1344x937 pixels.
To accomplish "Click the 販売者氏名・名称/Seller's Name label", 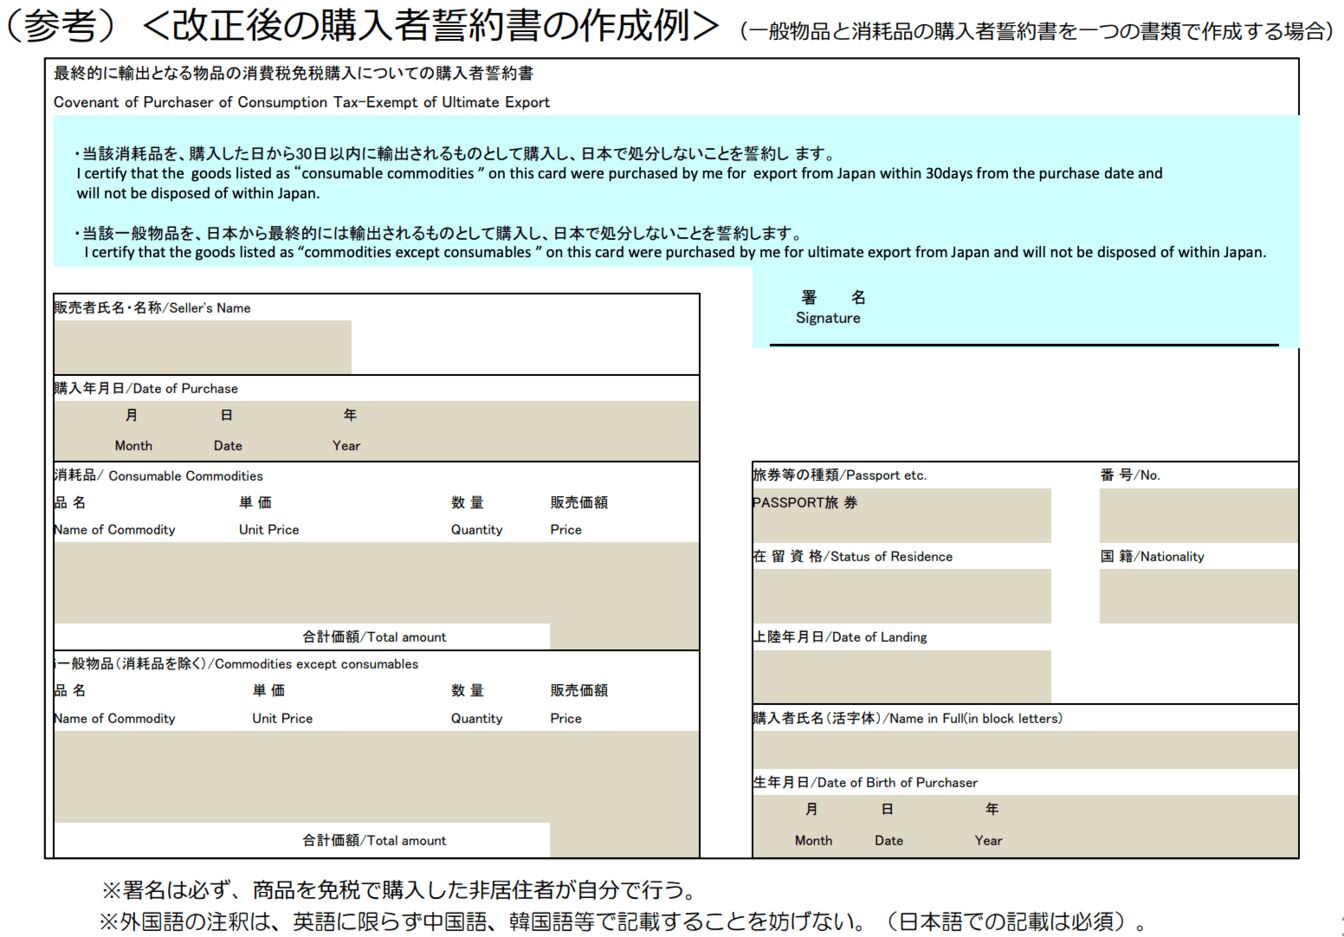I will coord(153,308).
